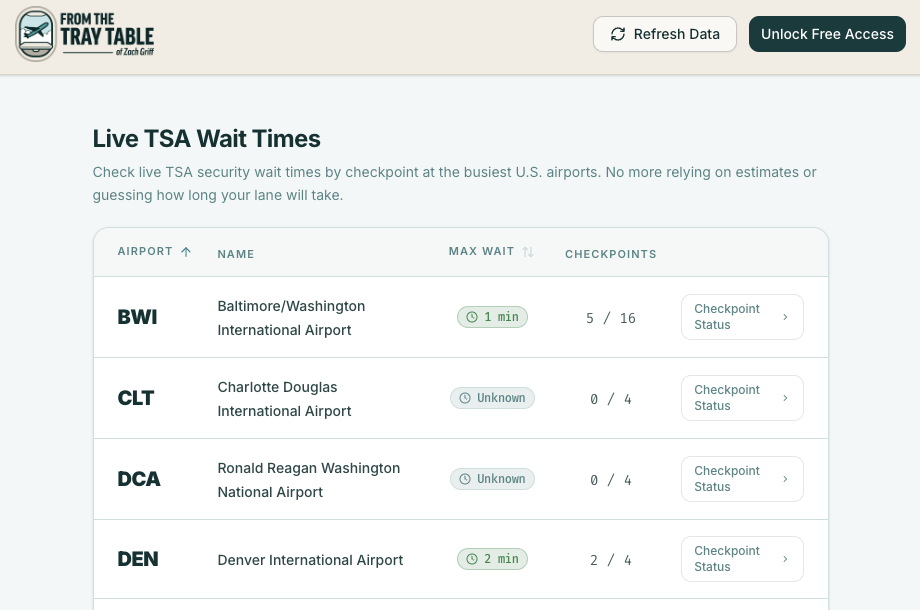The width and height of the screenshot is (920, 610).
Task: Click the Checkpoints column header
Action: (610, 254)
